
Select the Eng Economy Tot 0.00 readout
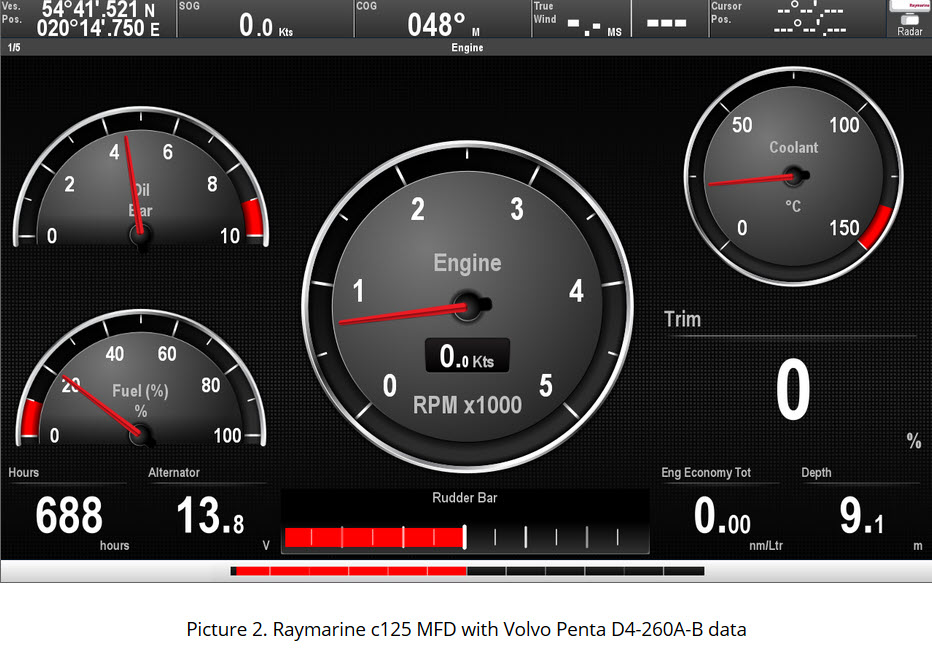[x=722, y=510]
